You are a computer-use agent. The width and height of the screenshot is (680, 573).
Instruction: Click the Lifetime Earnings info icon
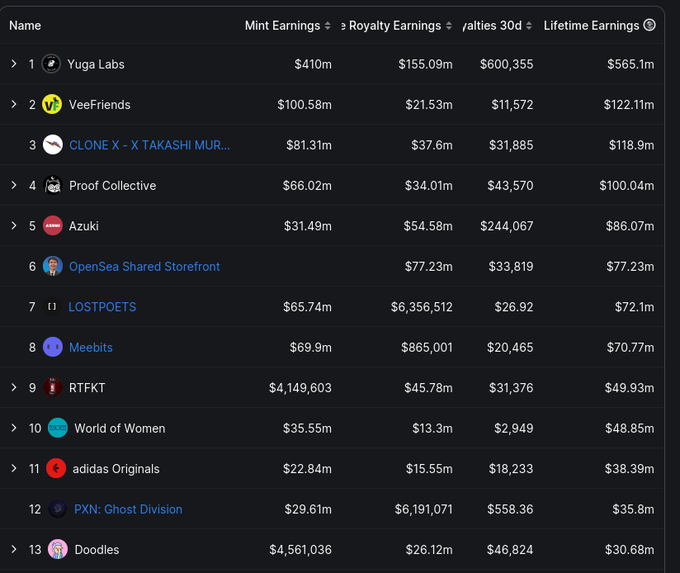tap(649, 25)
